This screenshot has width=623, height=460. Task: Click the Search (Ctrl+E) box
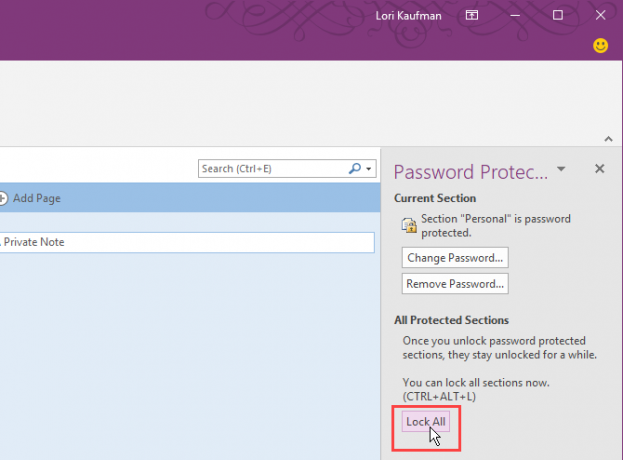287,169
